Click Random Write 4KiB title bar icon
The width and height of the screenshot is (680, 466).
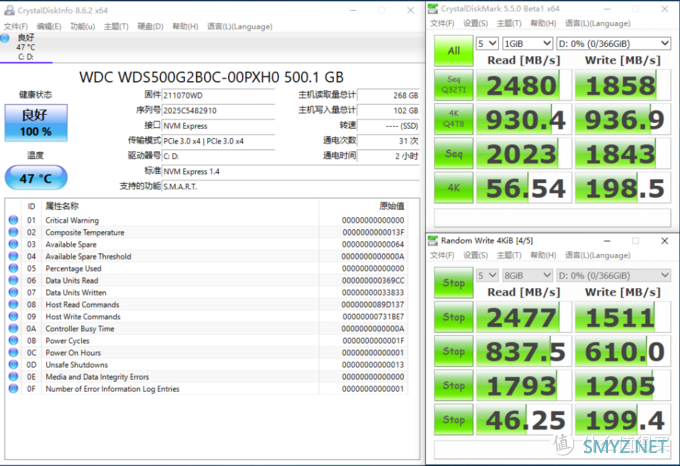(433, 241)
